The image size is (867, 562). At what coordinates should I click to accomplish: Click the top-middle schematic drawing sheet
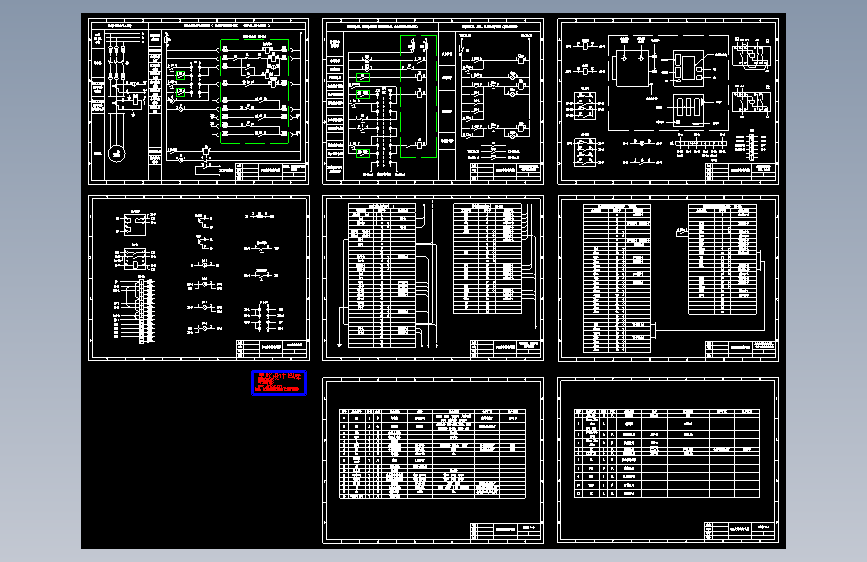click(433, 101)
